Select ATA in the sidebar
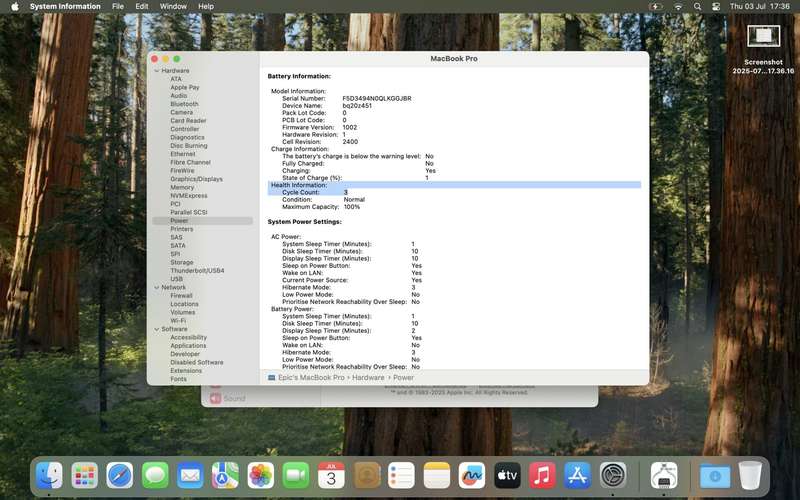The image size is (800, 500). tap(176, 79)
